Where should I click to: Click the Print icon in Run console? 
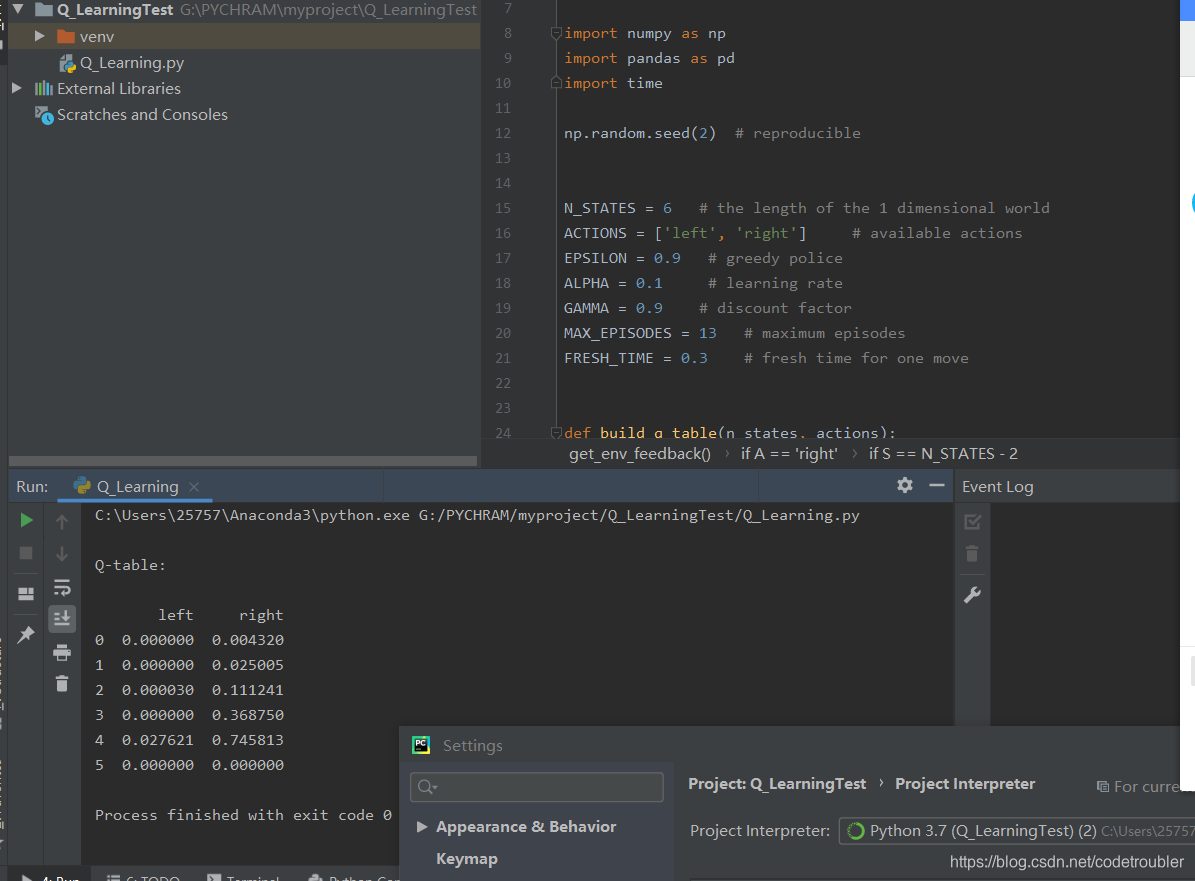(x=62, y=652)
